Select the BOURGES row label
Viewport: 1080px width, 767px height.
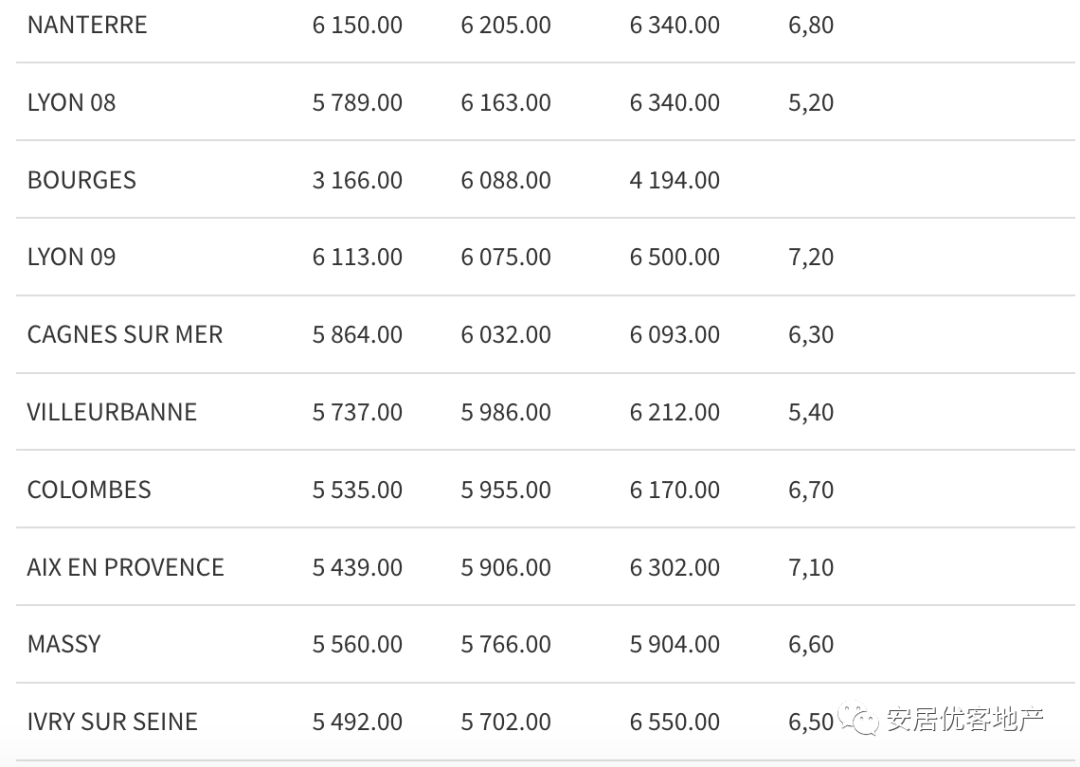click(x=81, y=180)
